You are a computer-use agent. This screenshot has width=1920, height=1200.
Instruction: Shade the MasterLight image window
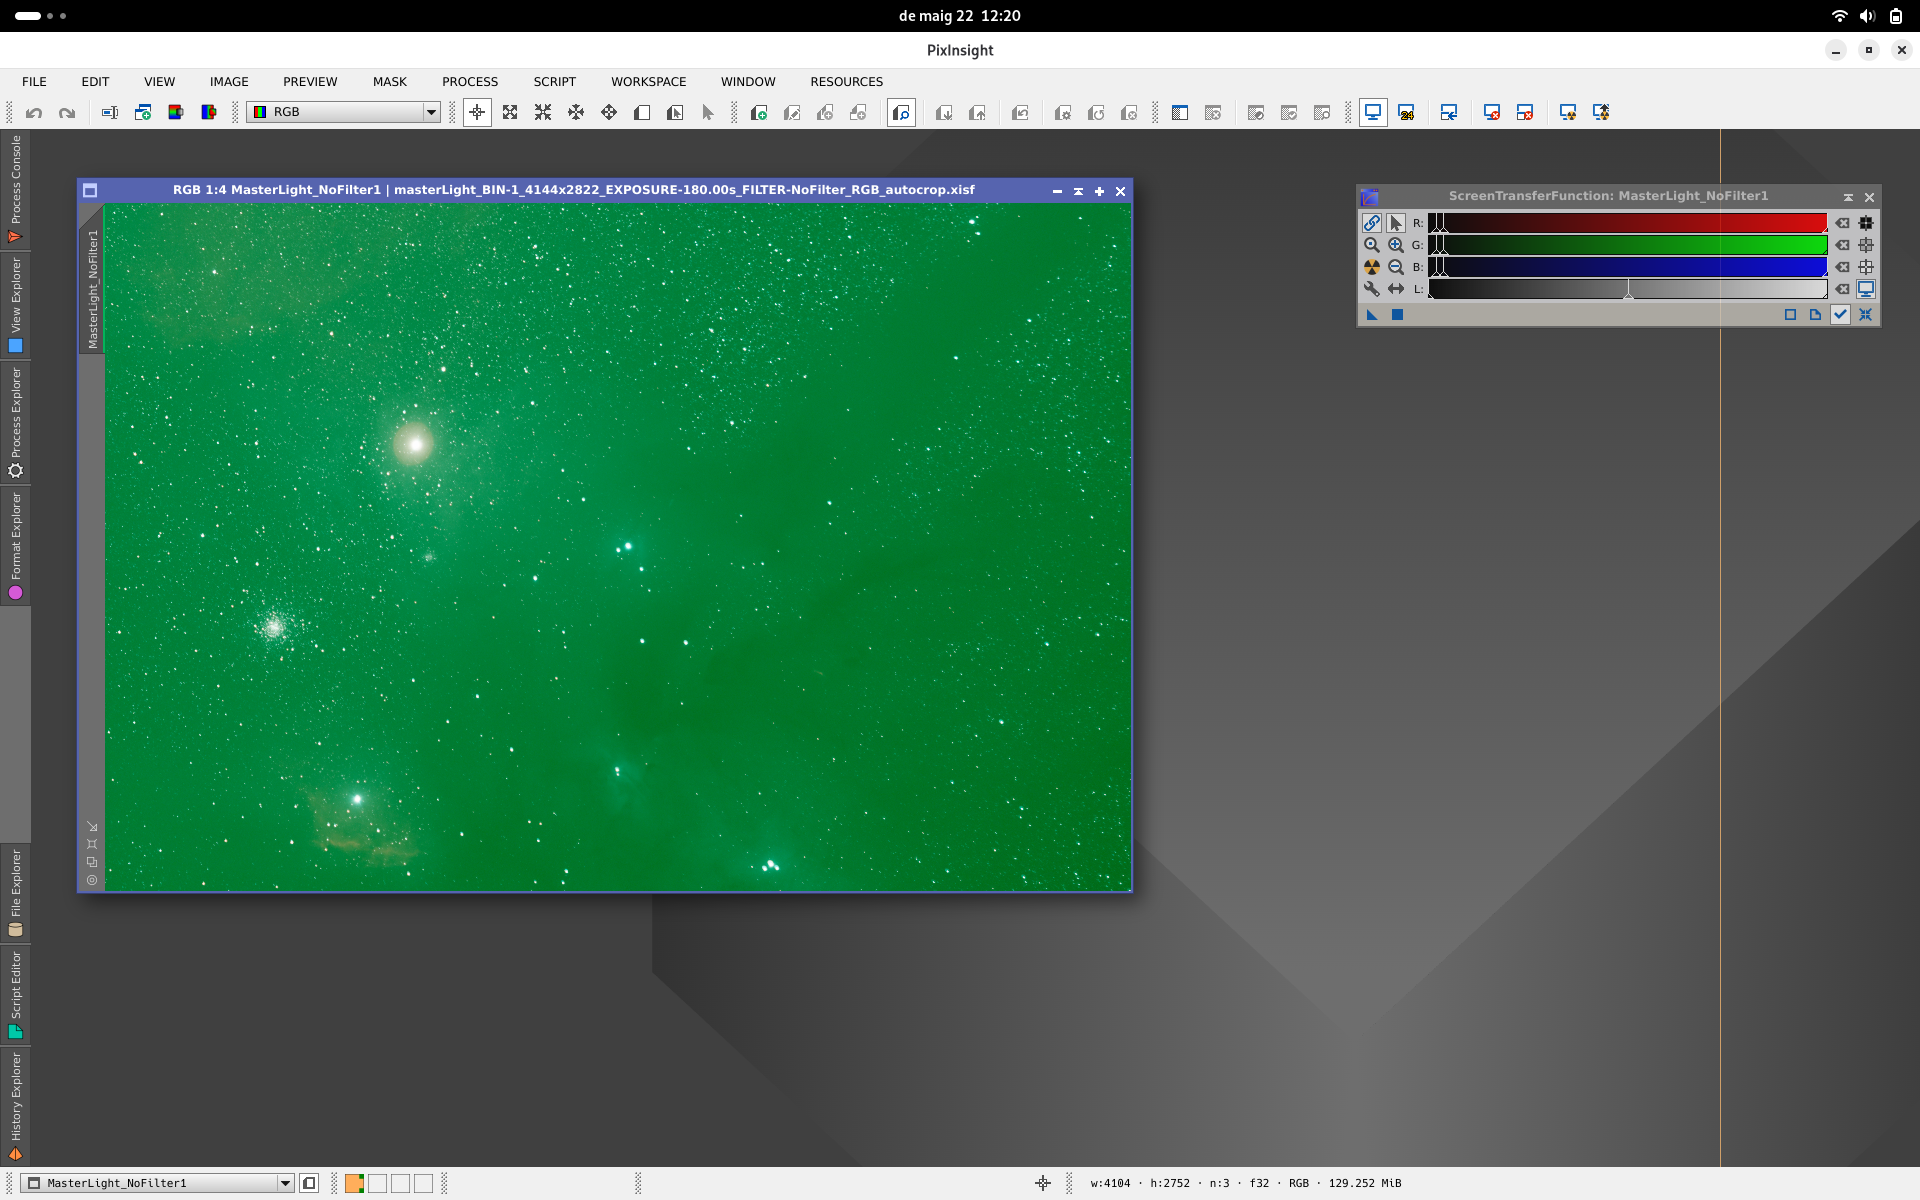pos(1078,191)
